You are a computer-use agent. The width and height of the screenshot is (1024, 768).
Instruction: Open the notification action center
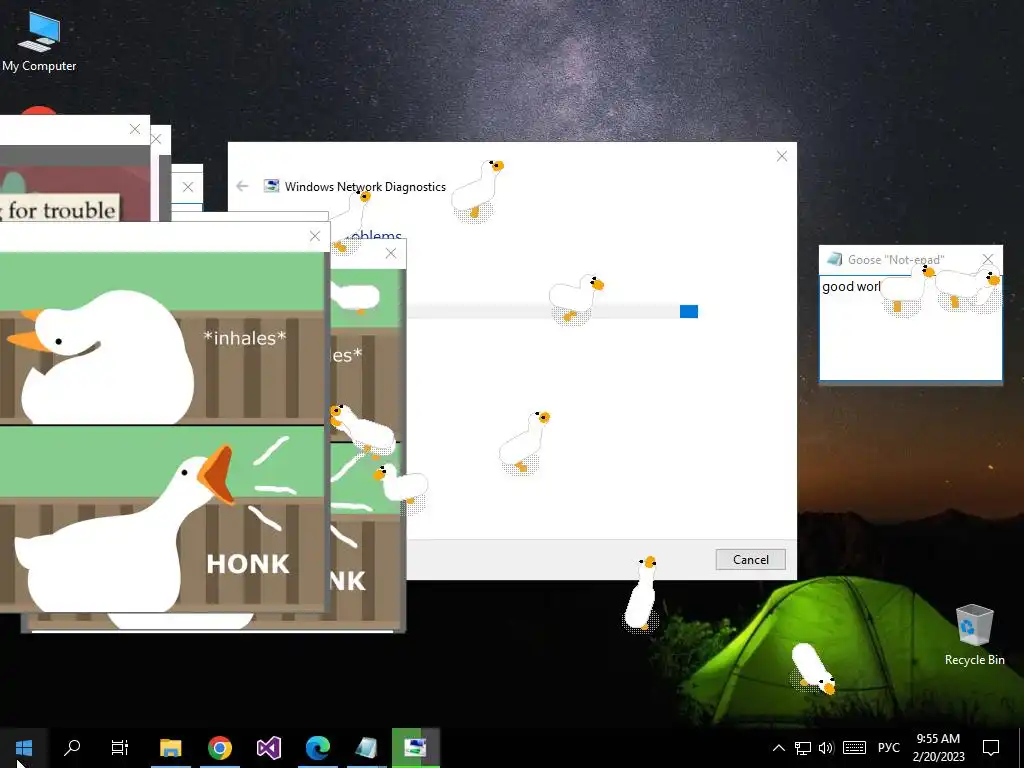click(991, 748)
